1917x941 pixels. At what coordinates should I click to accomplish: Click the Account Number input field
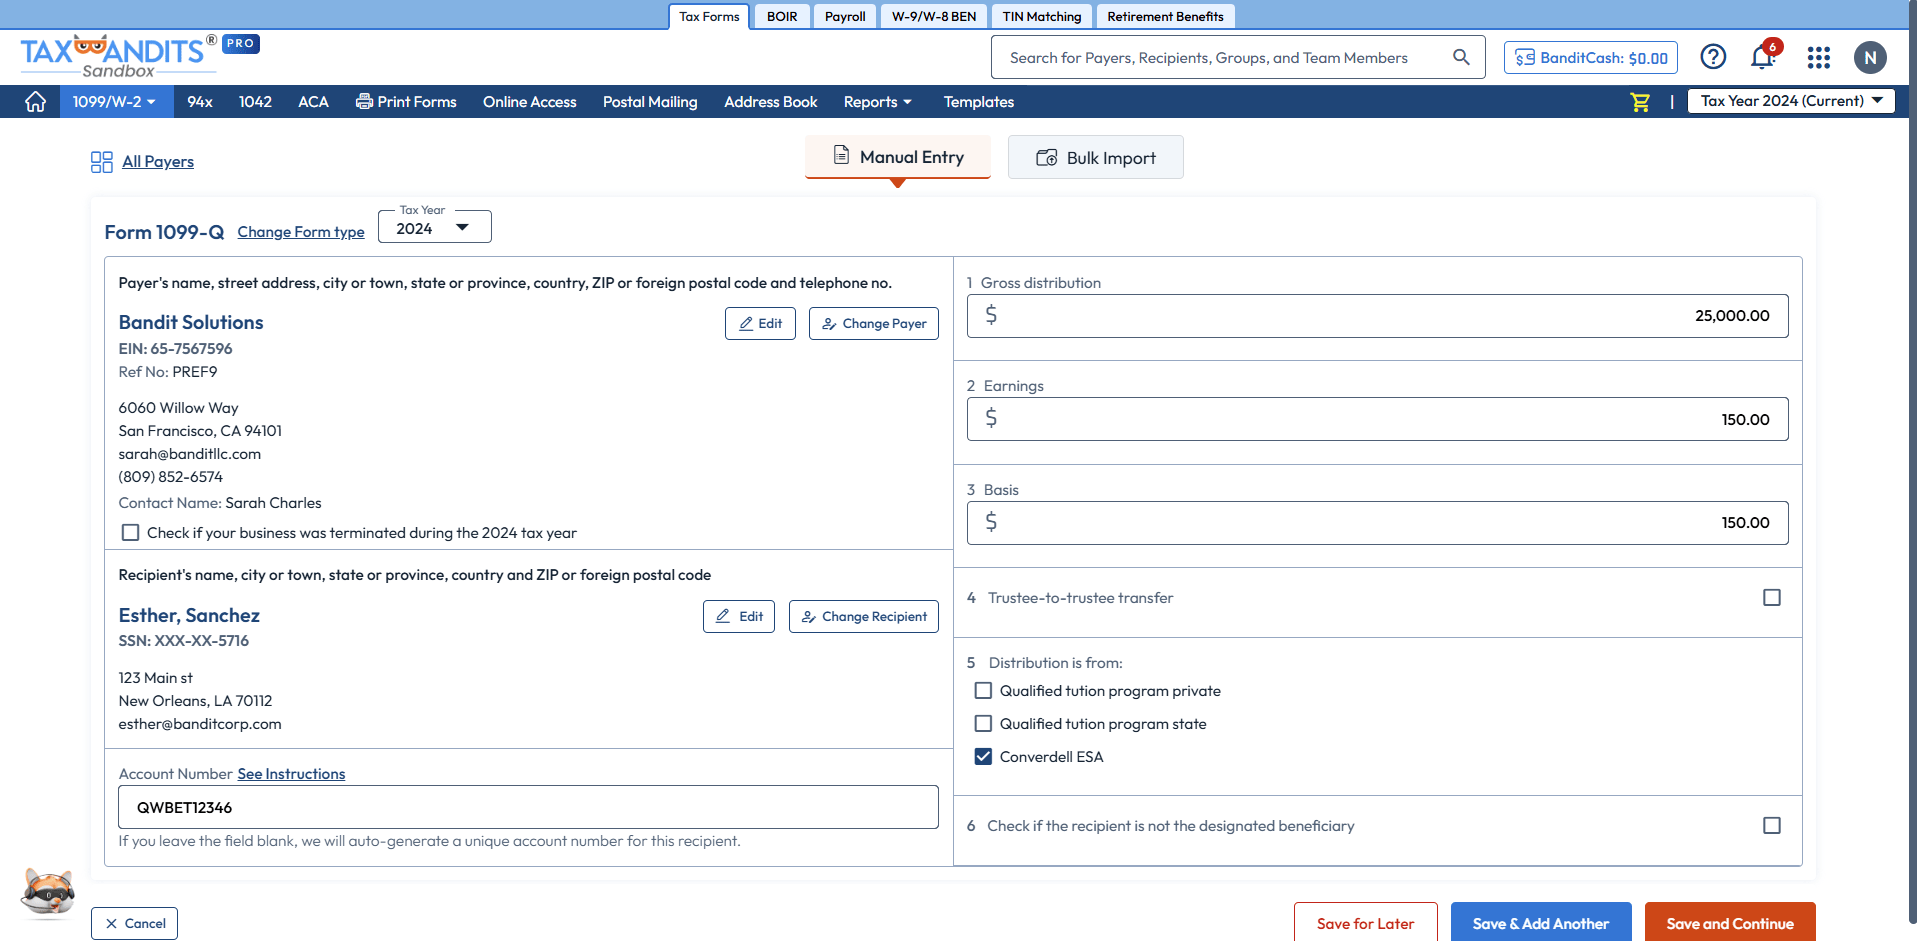[528, 807]
